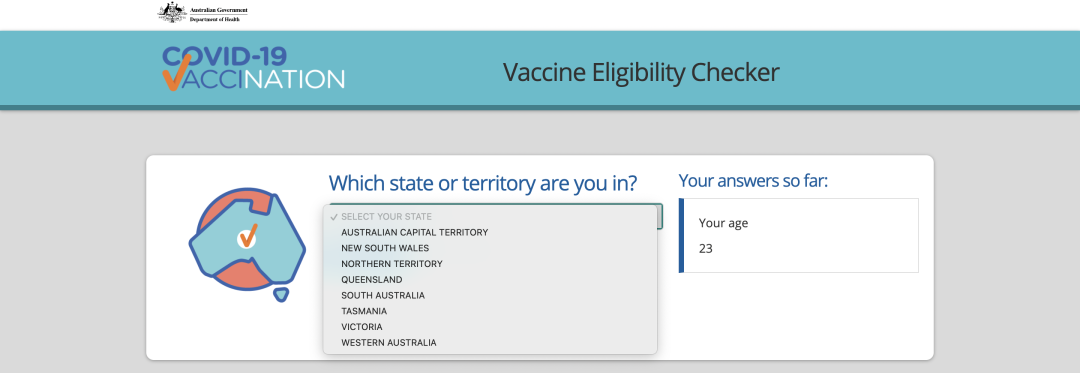Click the orange checkmark in Vaccination logo
Viewport: 1080px width, 373px height.
pyautogui.click(x=174, y=76)
